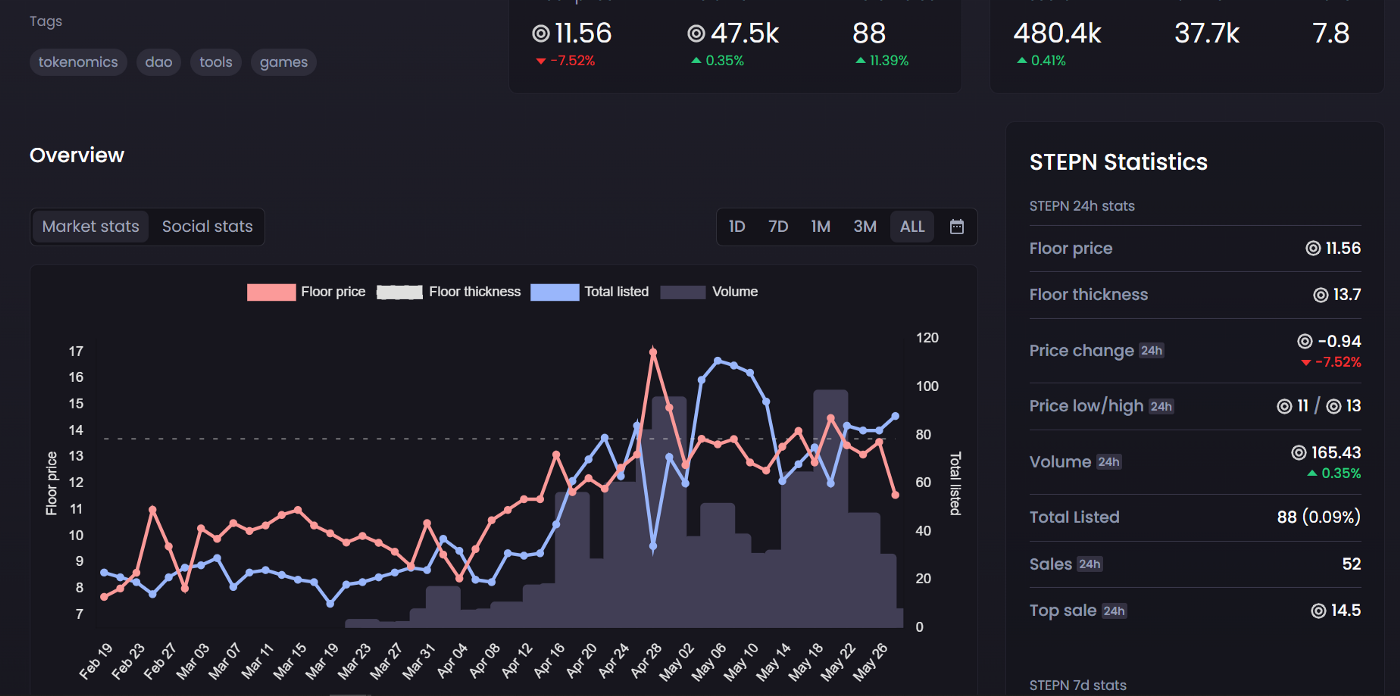The image size is (1400, 696).
Task: Click the tokenomics tag
Action: (x=78, y=62)
